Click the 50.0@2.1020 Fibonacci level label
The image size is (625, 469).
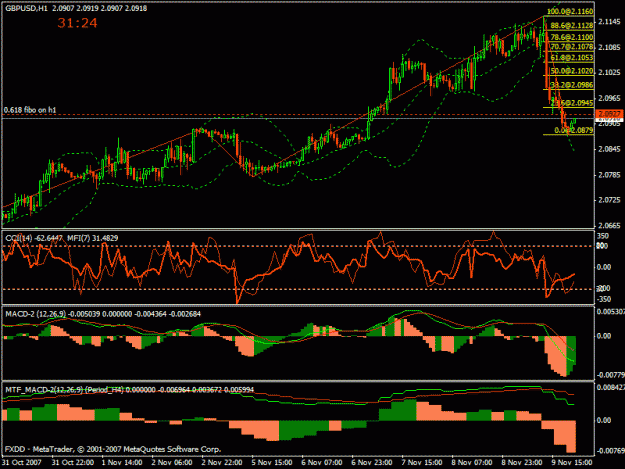(572, 71)
